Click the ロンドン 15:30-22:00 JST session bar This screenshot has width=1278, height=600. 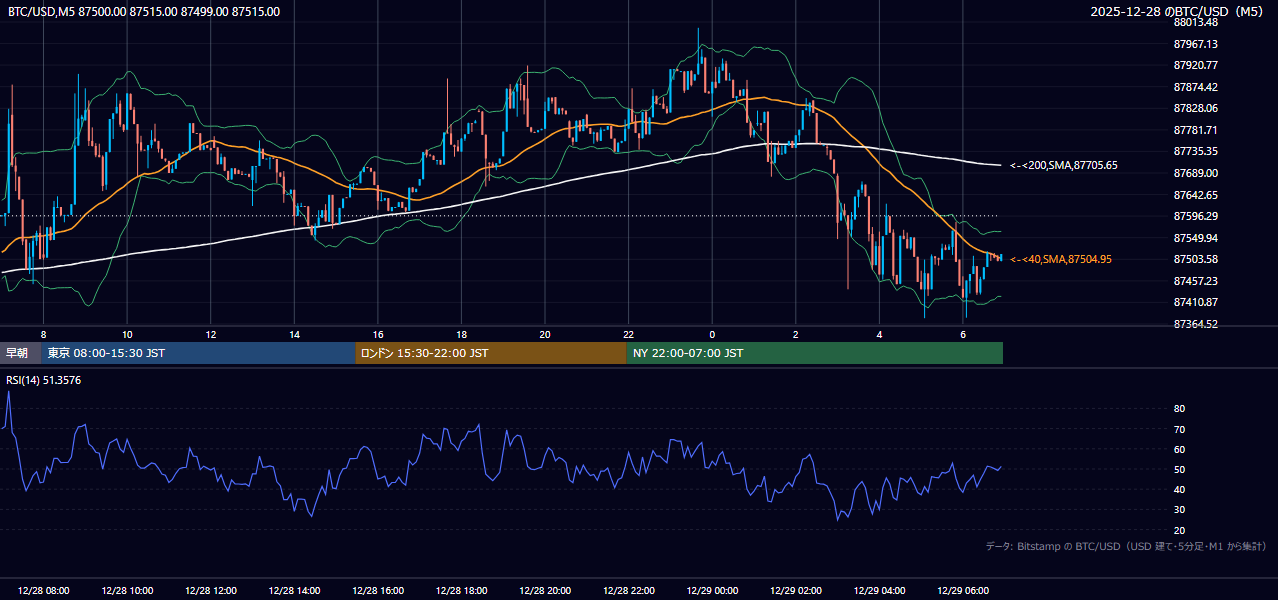tap(491, 353)
